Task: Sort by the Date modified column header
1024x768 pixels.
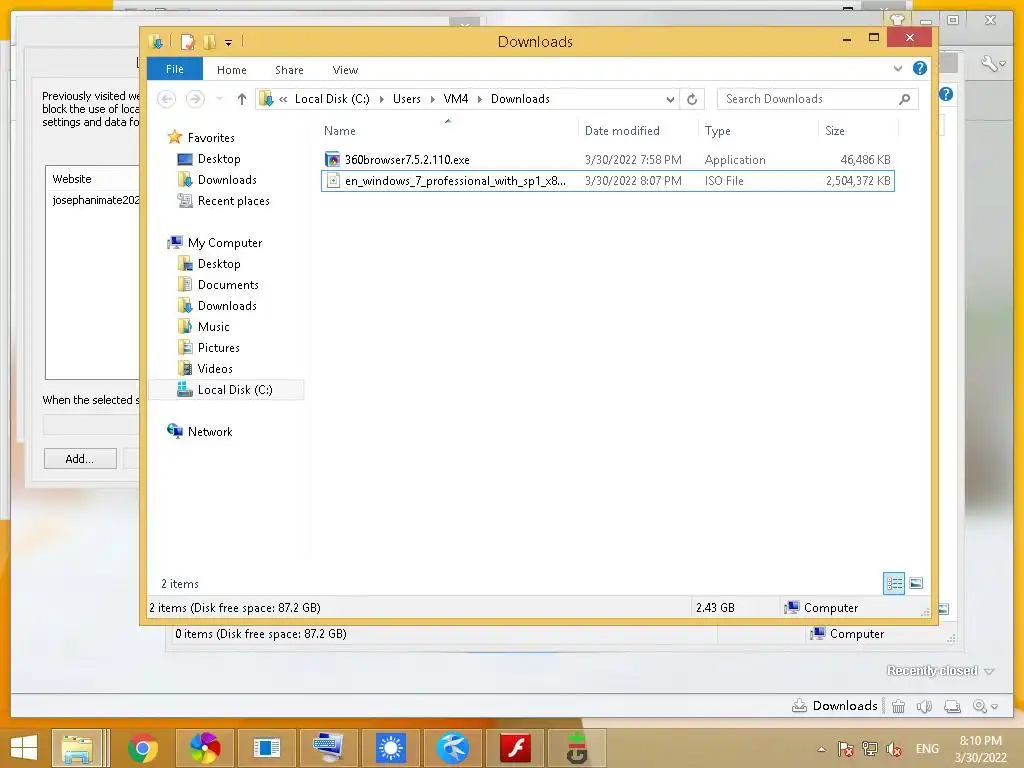Action: click(x=622, y=131)
